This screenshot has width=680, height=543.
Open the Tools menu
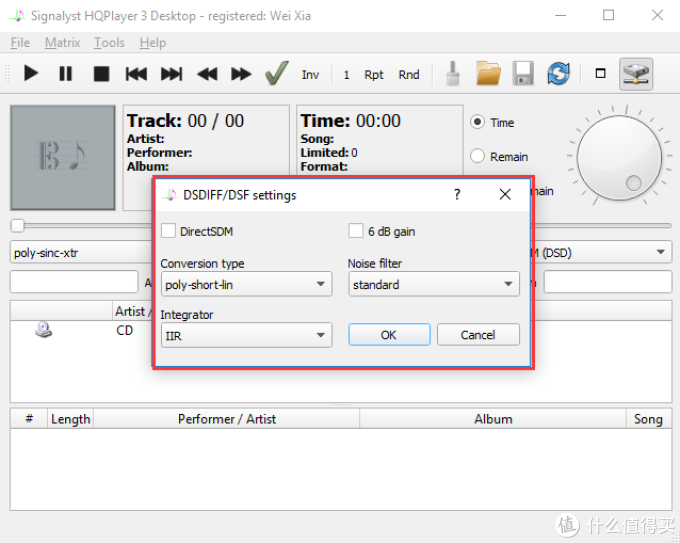[x=109, y=43]
